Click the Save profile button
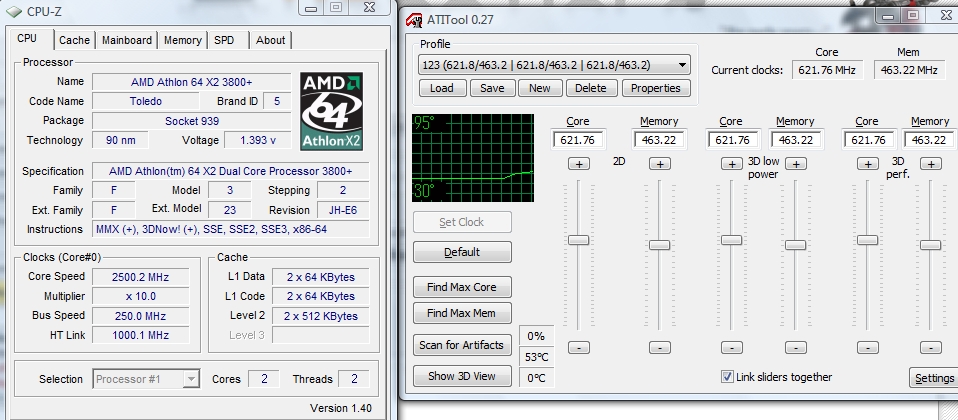958x420 pixels. click(492, 88)
